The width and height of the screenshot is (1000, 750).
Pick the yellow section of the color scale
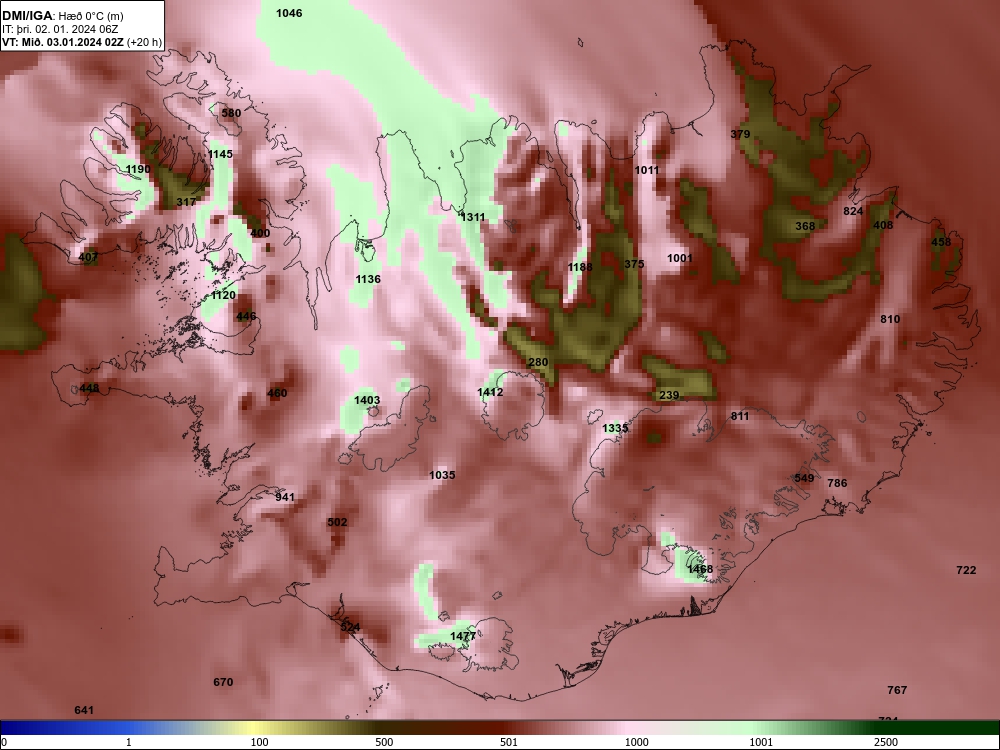click(255, 728)
